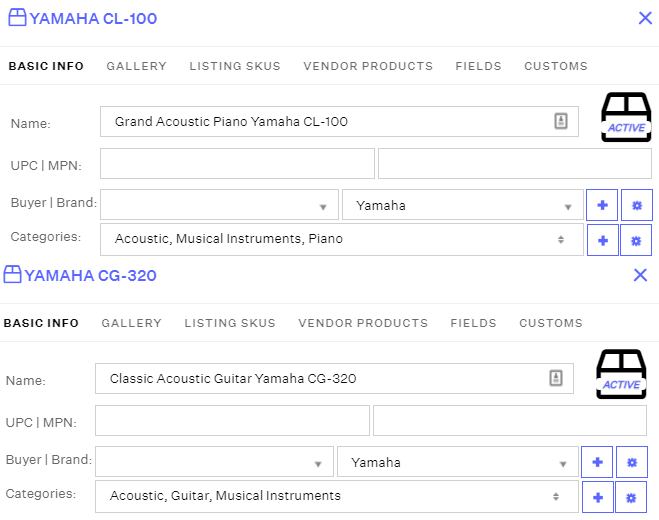This screenshot has height=520, width=659.
Task: Open the Buyer dropdown in the CG-320 panel
Action: 214,462
